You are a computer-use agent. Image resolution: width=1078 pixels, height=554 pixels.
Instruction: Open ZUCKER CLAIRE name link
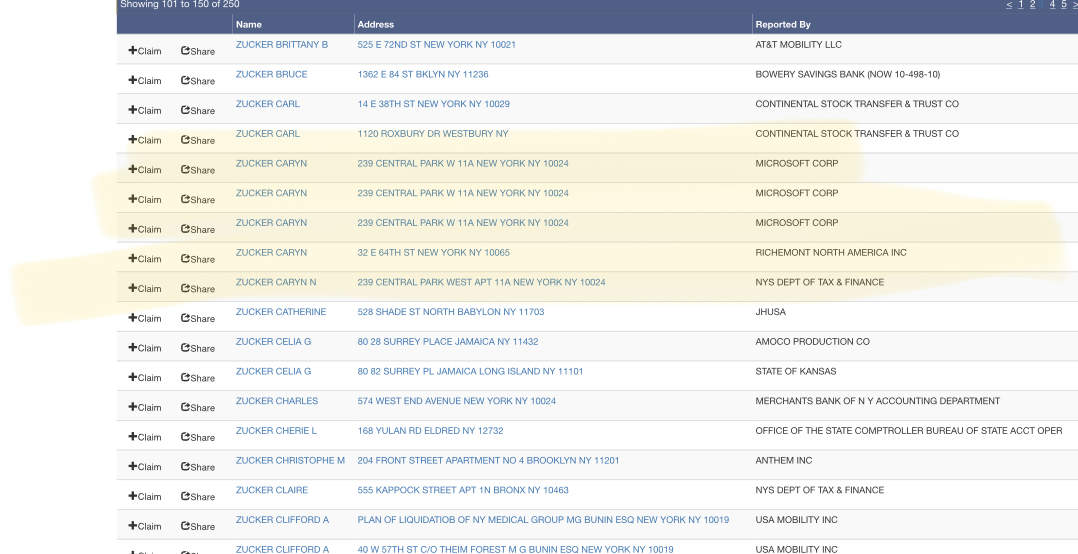pyautogui.click(x=272, y=490)
